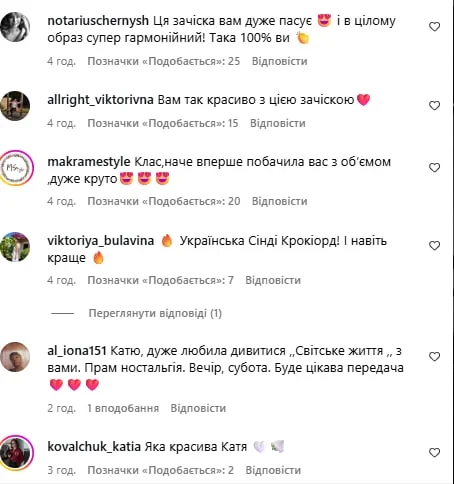Image resolution: width=454 pixels, height=484 pixels.
Task: Expand replies with Переглянути відповіді (1)
Action: [x=155, y=313]
